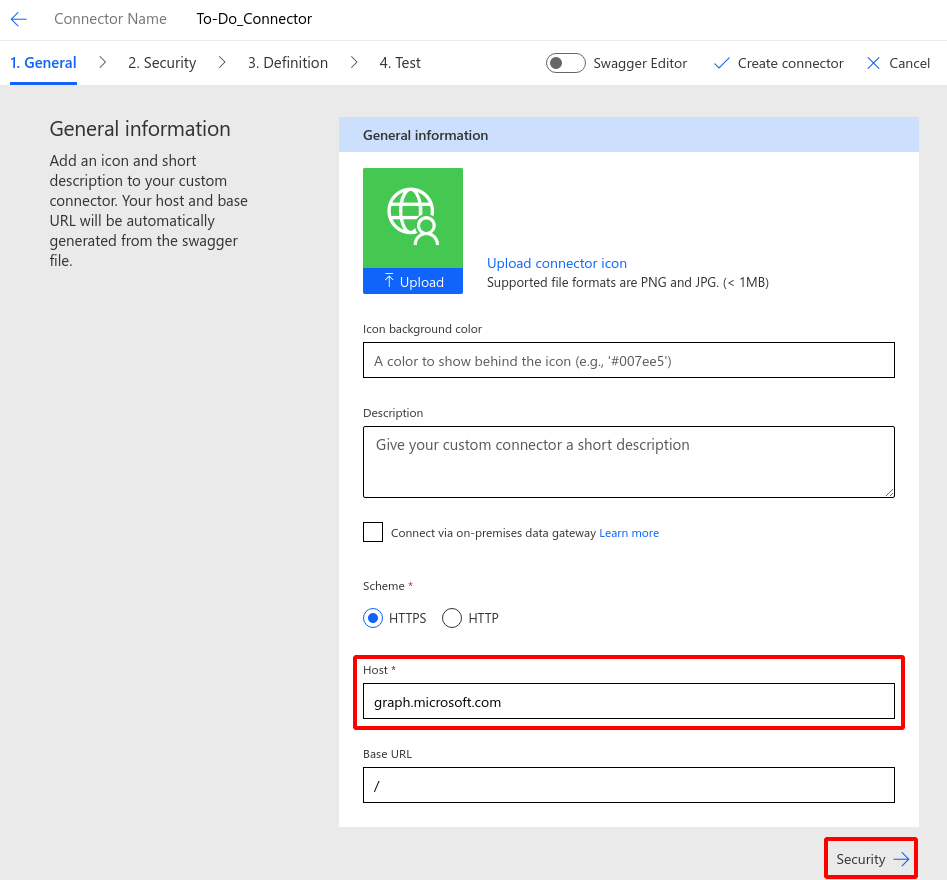
Task: Click Create connector
Action: (x=778, y=63)
